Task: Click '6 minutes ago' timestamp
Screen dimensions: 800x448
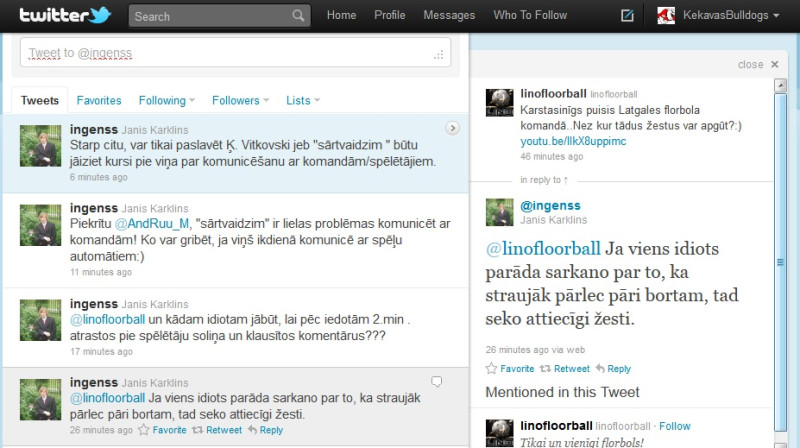Action: [x=98, y=177]
